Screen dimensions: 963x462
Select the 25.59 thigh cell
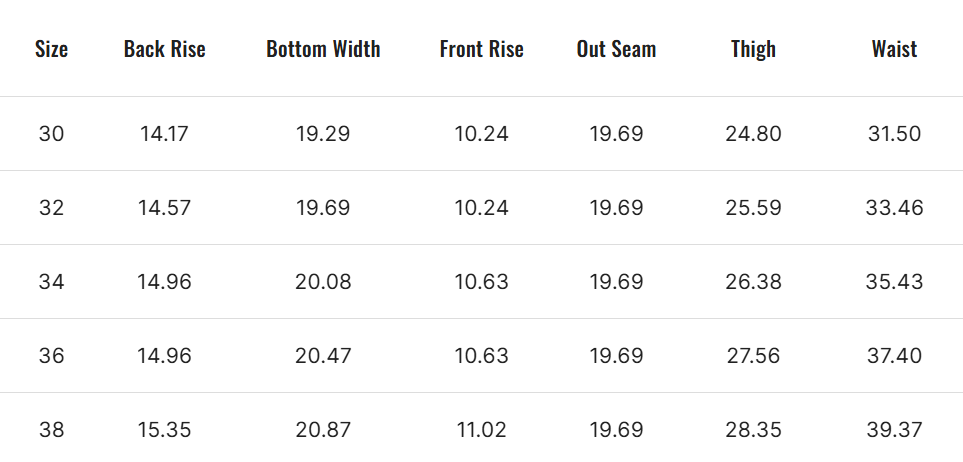(x=753, y=208)
